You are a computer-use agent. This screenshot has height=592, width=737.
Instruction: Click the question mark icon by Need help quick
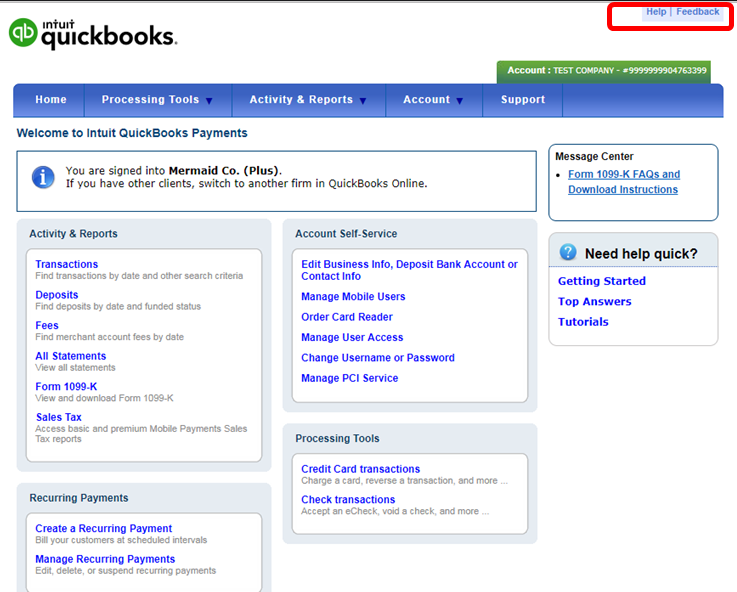point(568,252)
